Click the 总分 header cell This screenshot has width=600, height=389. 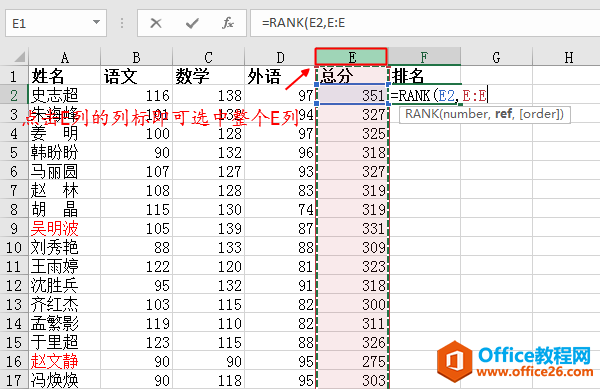[352, 75]
